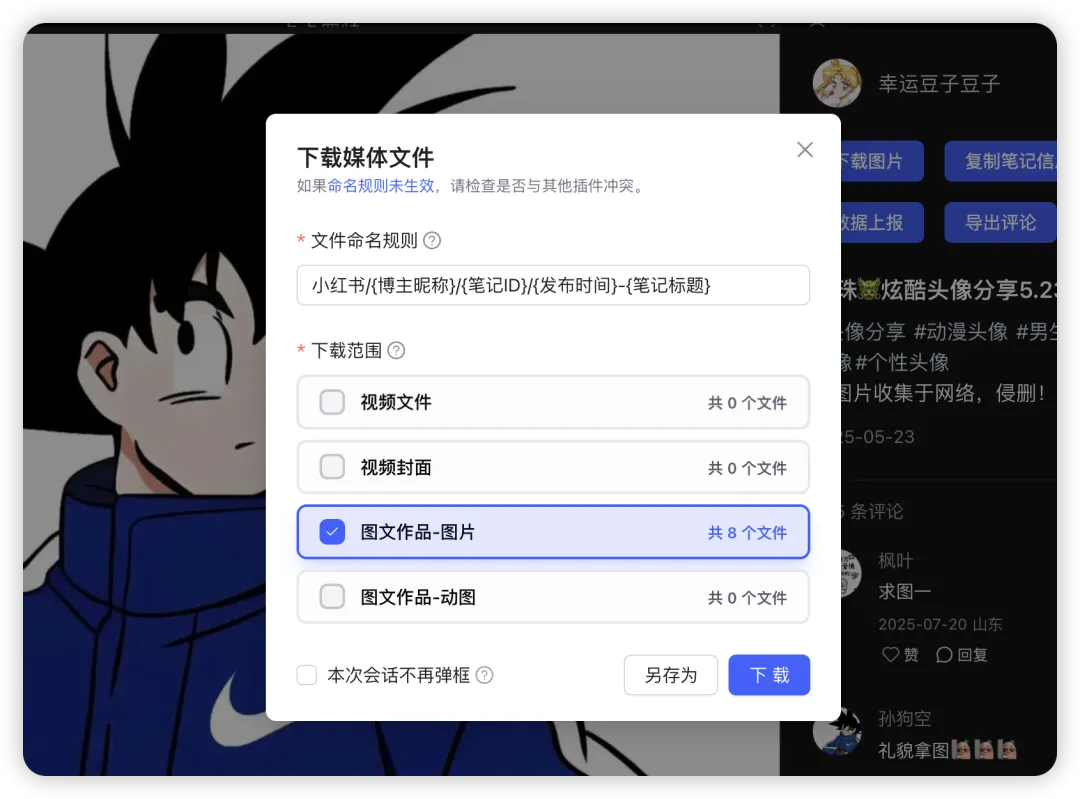Uncheck the 图文作品-图片 option
1080x799 pixels.
[332, 532]
